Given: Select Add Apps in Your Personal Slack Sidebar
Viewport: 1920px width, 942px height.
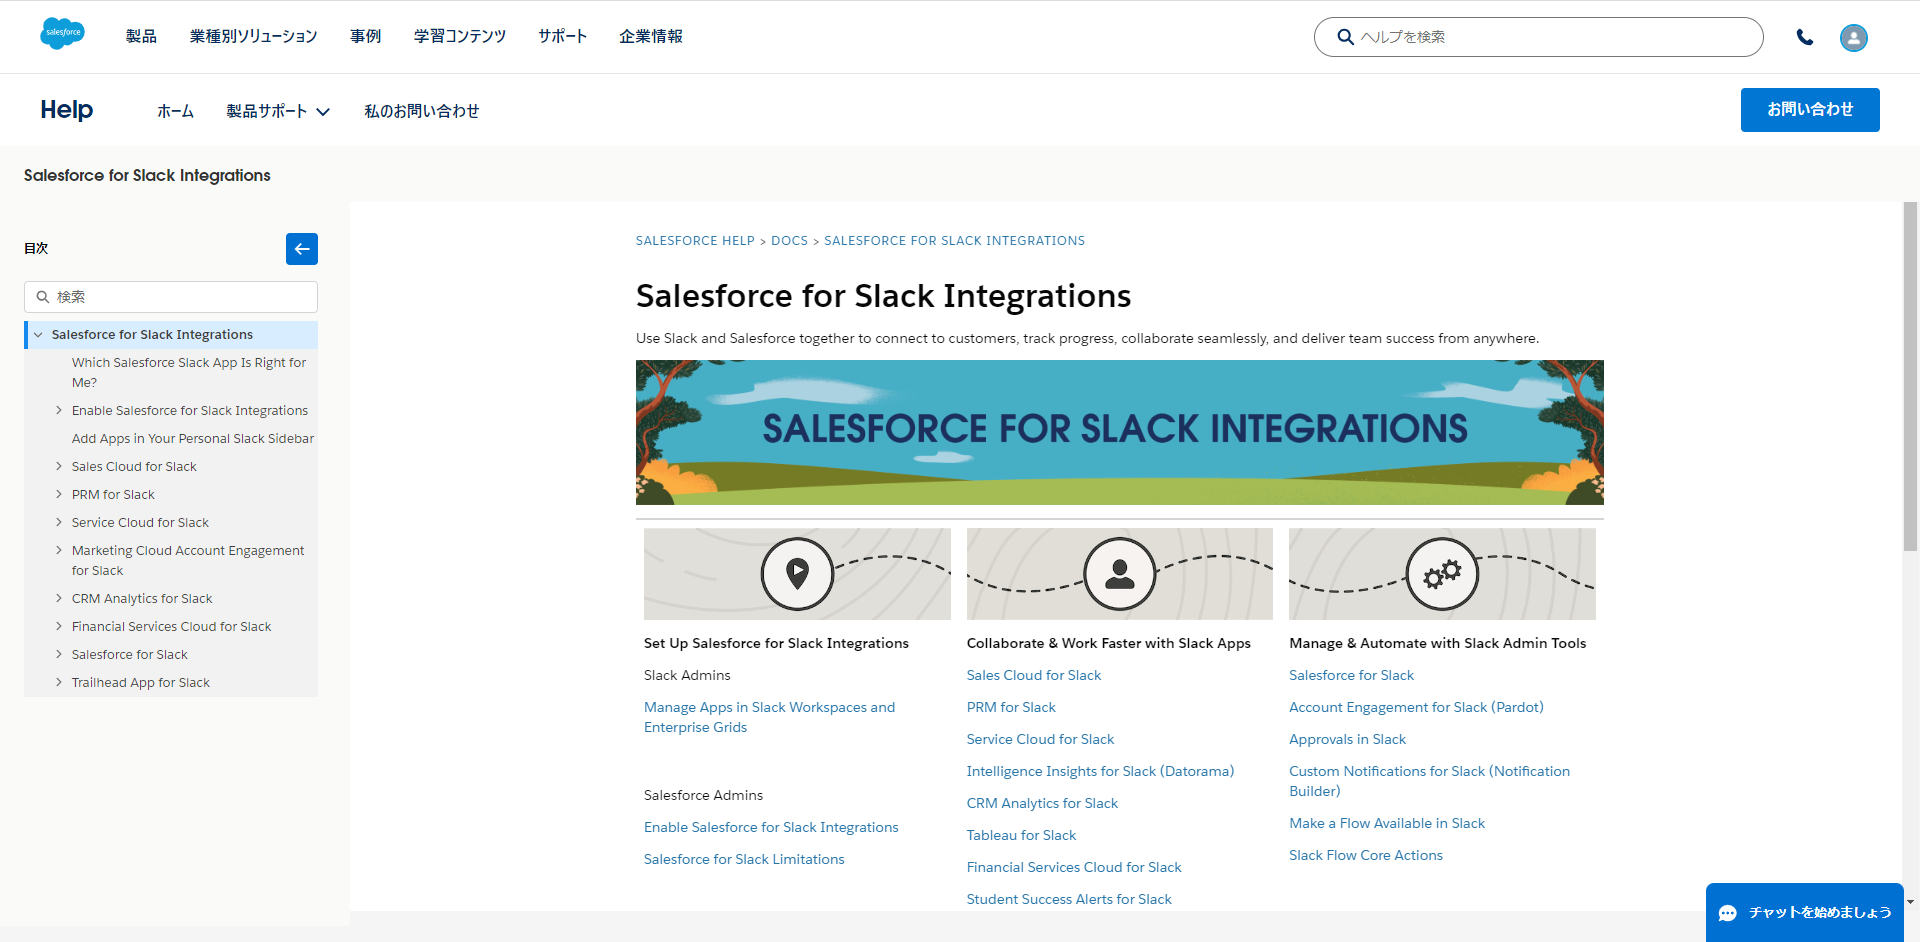Looking at the screenshot, I should pos(193,439).
